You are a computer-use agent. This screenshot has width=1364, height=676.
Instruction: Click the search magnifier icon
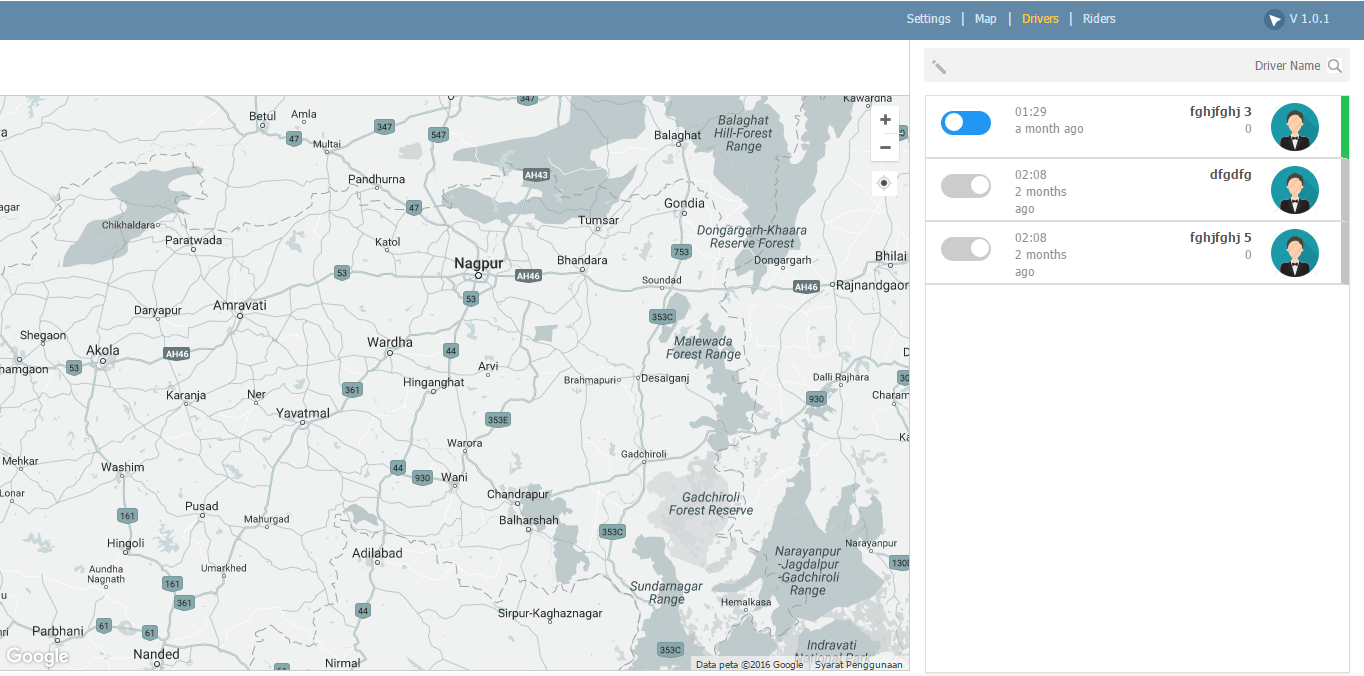1335,66
